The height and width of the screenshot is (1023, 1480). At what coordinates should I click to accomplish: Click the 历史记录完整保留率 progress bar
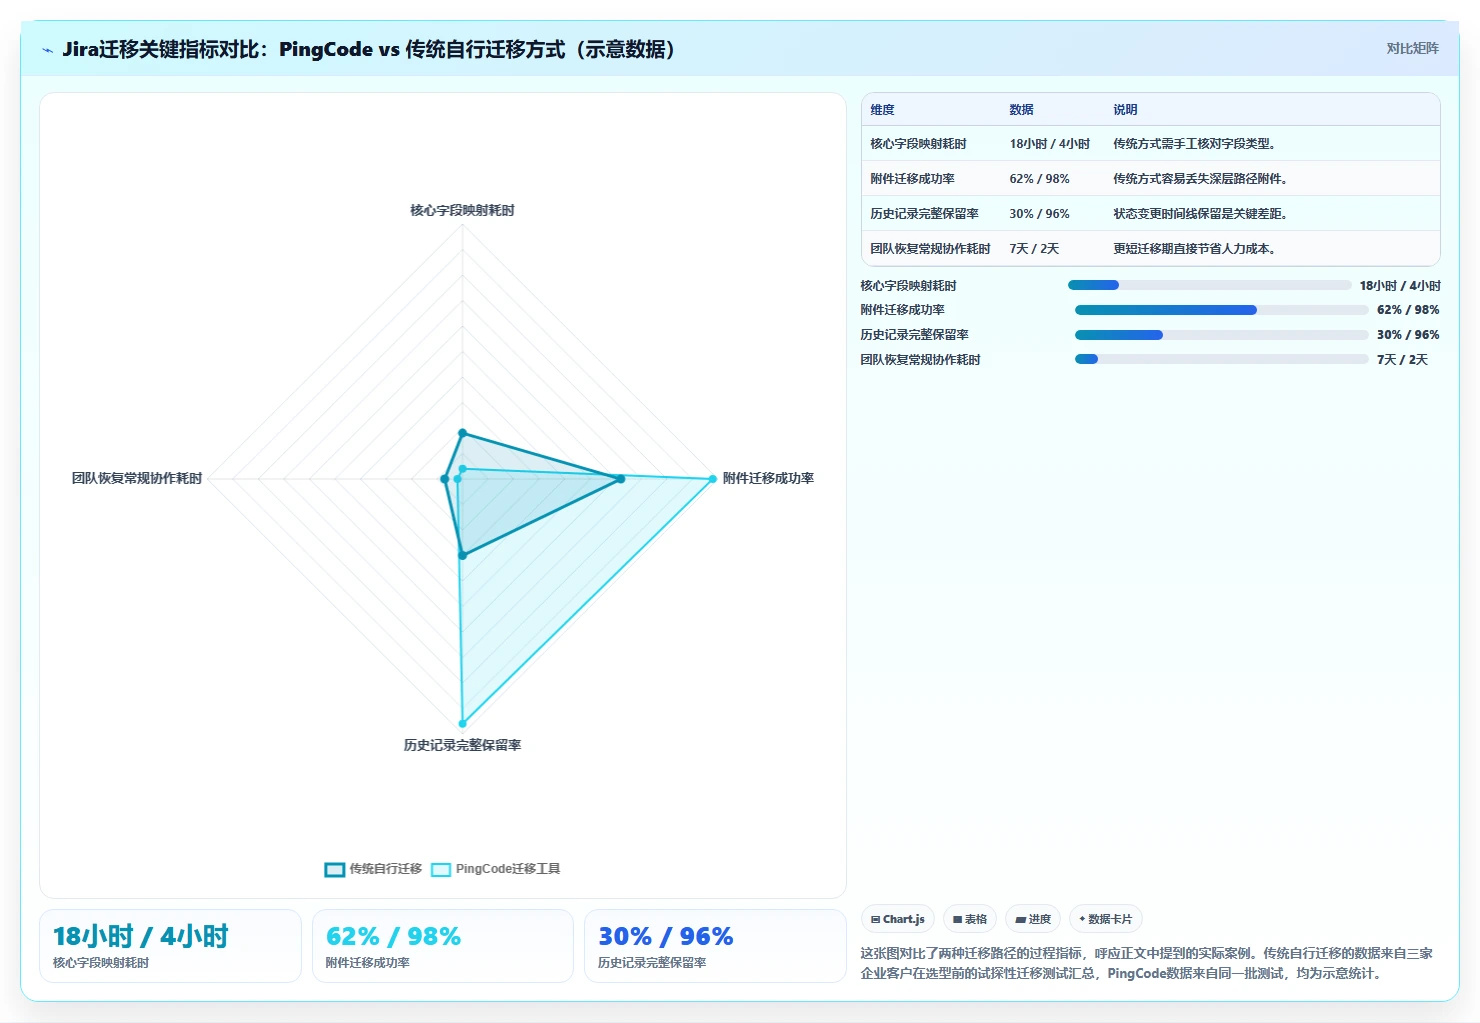(x=1221, y=335)
